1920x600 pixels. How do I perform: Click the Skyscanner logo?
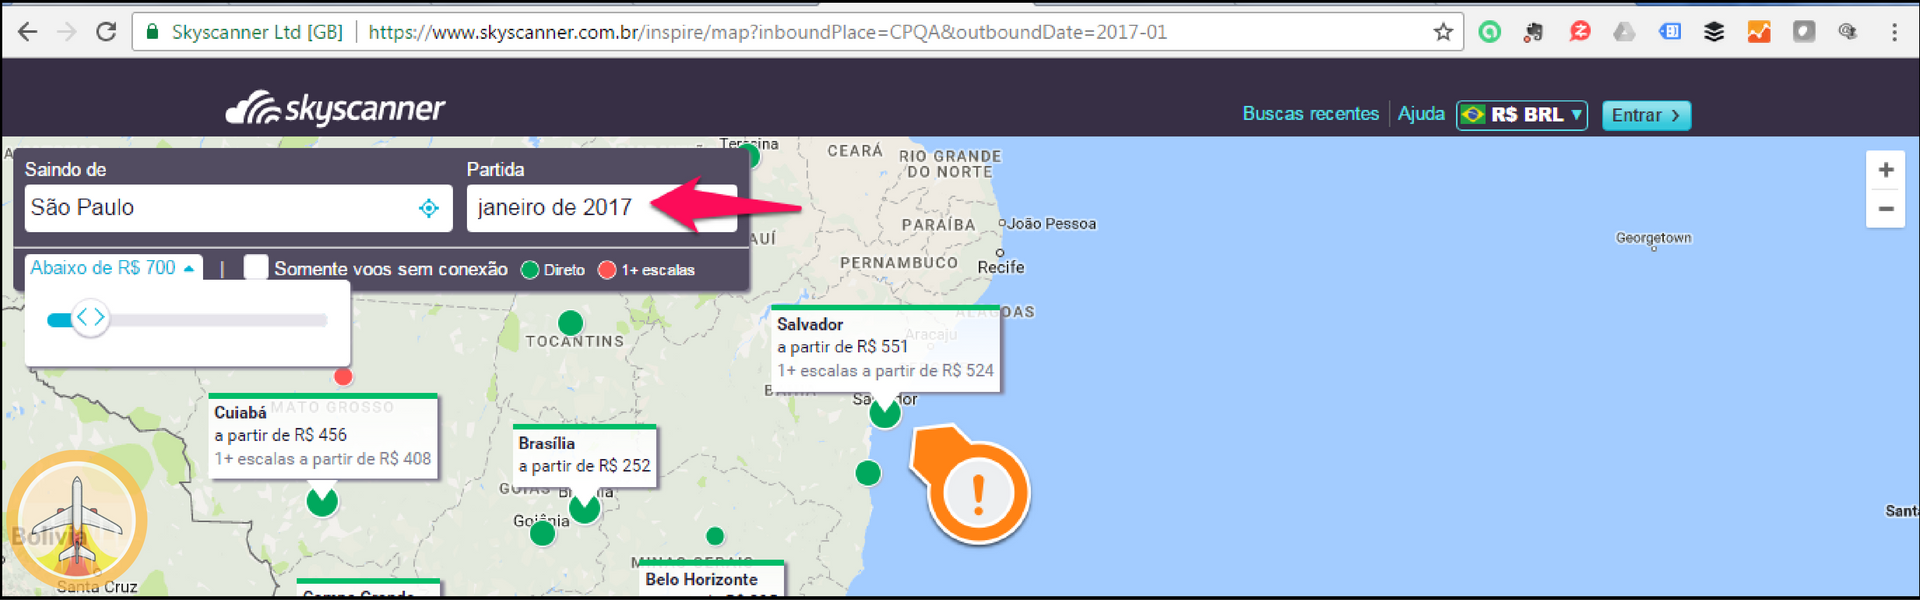[x=335, y=108]
